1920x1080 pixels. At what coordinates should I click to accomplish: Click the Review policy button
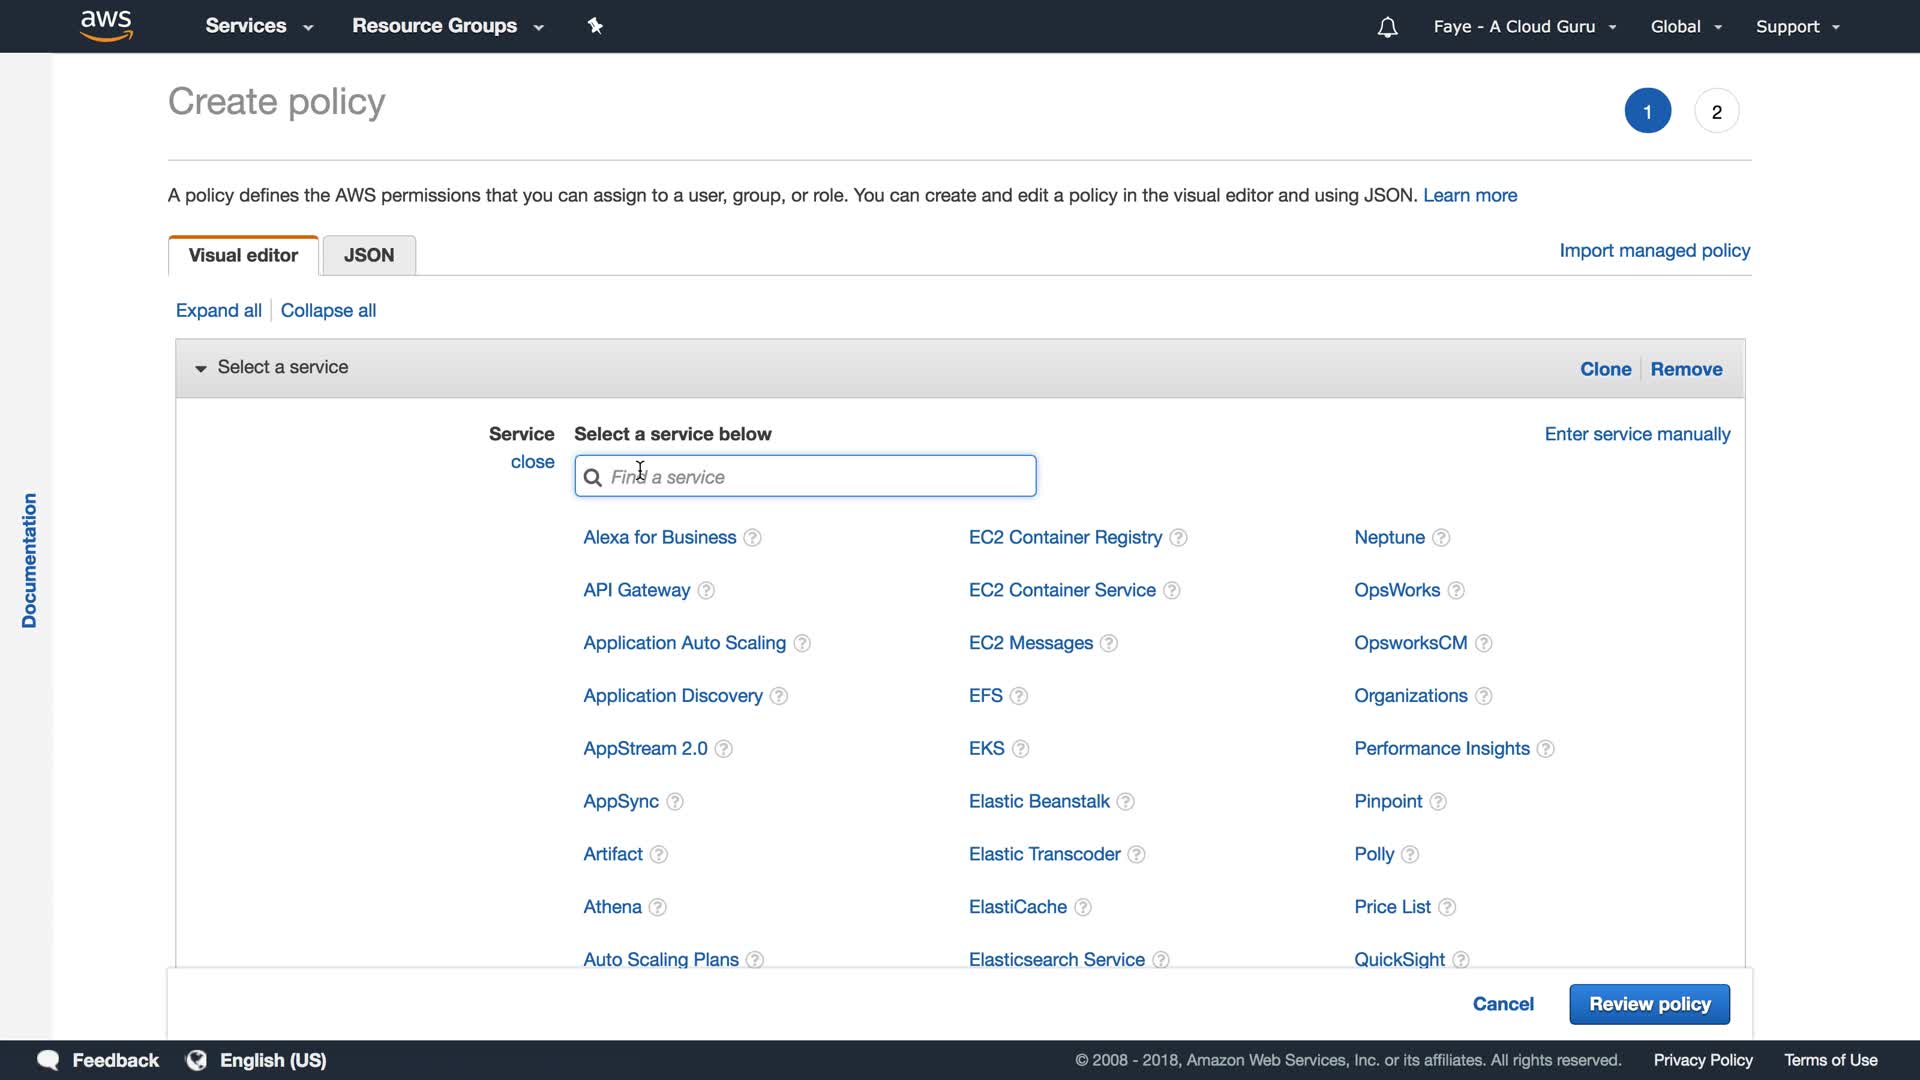[x=1649, y=1004]
